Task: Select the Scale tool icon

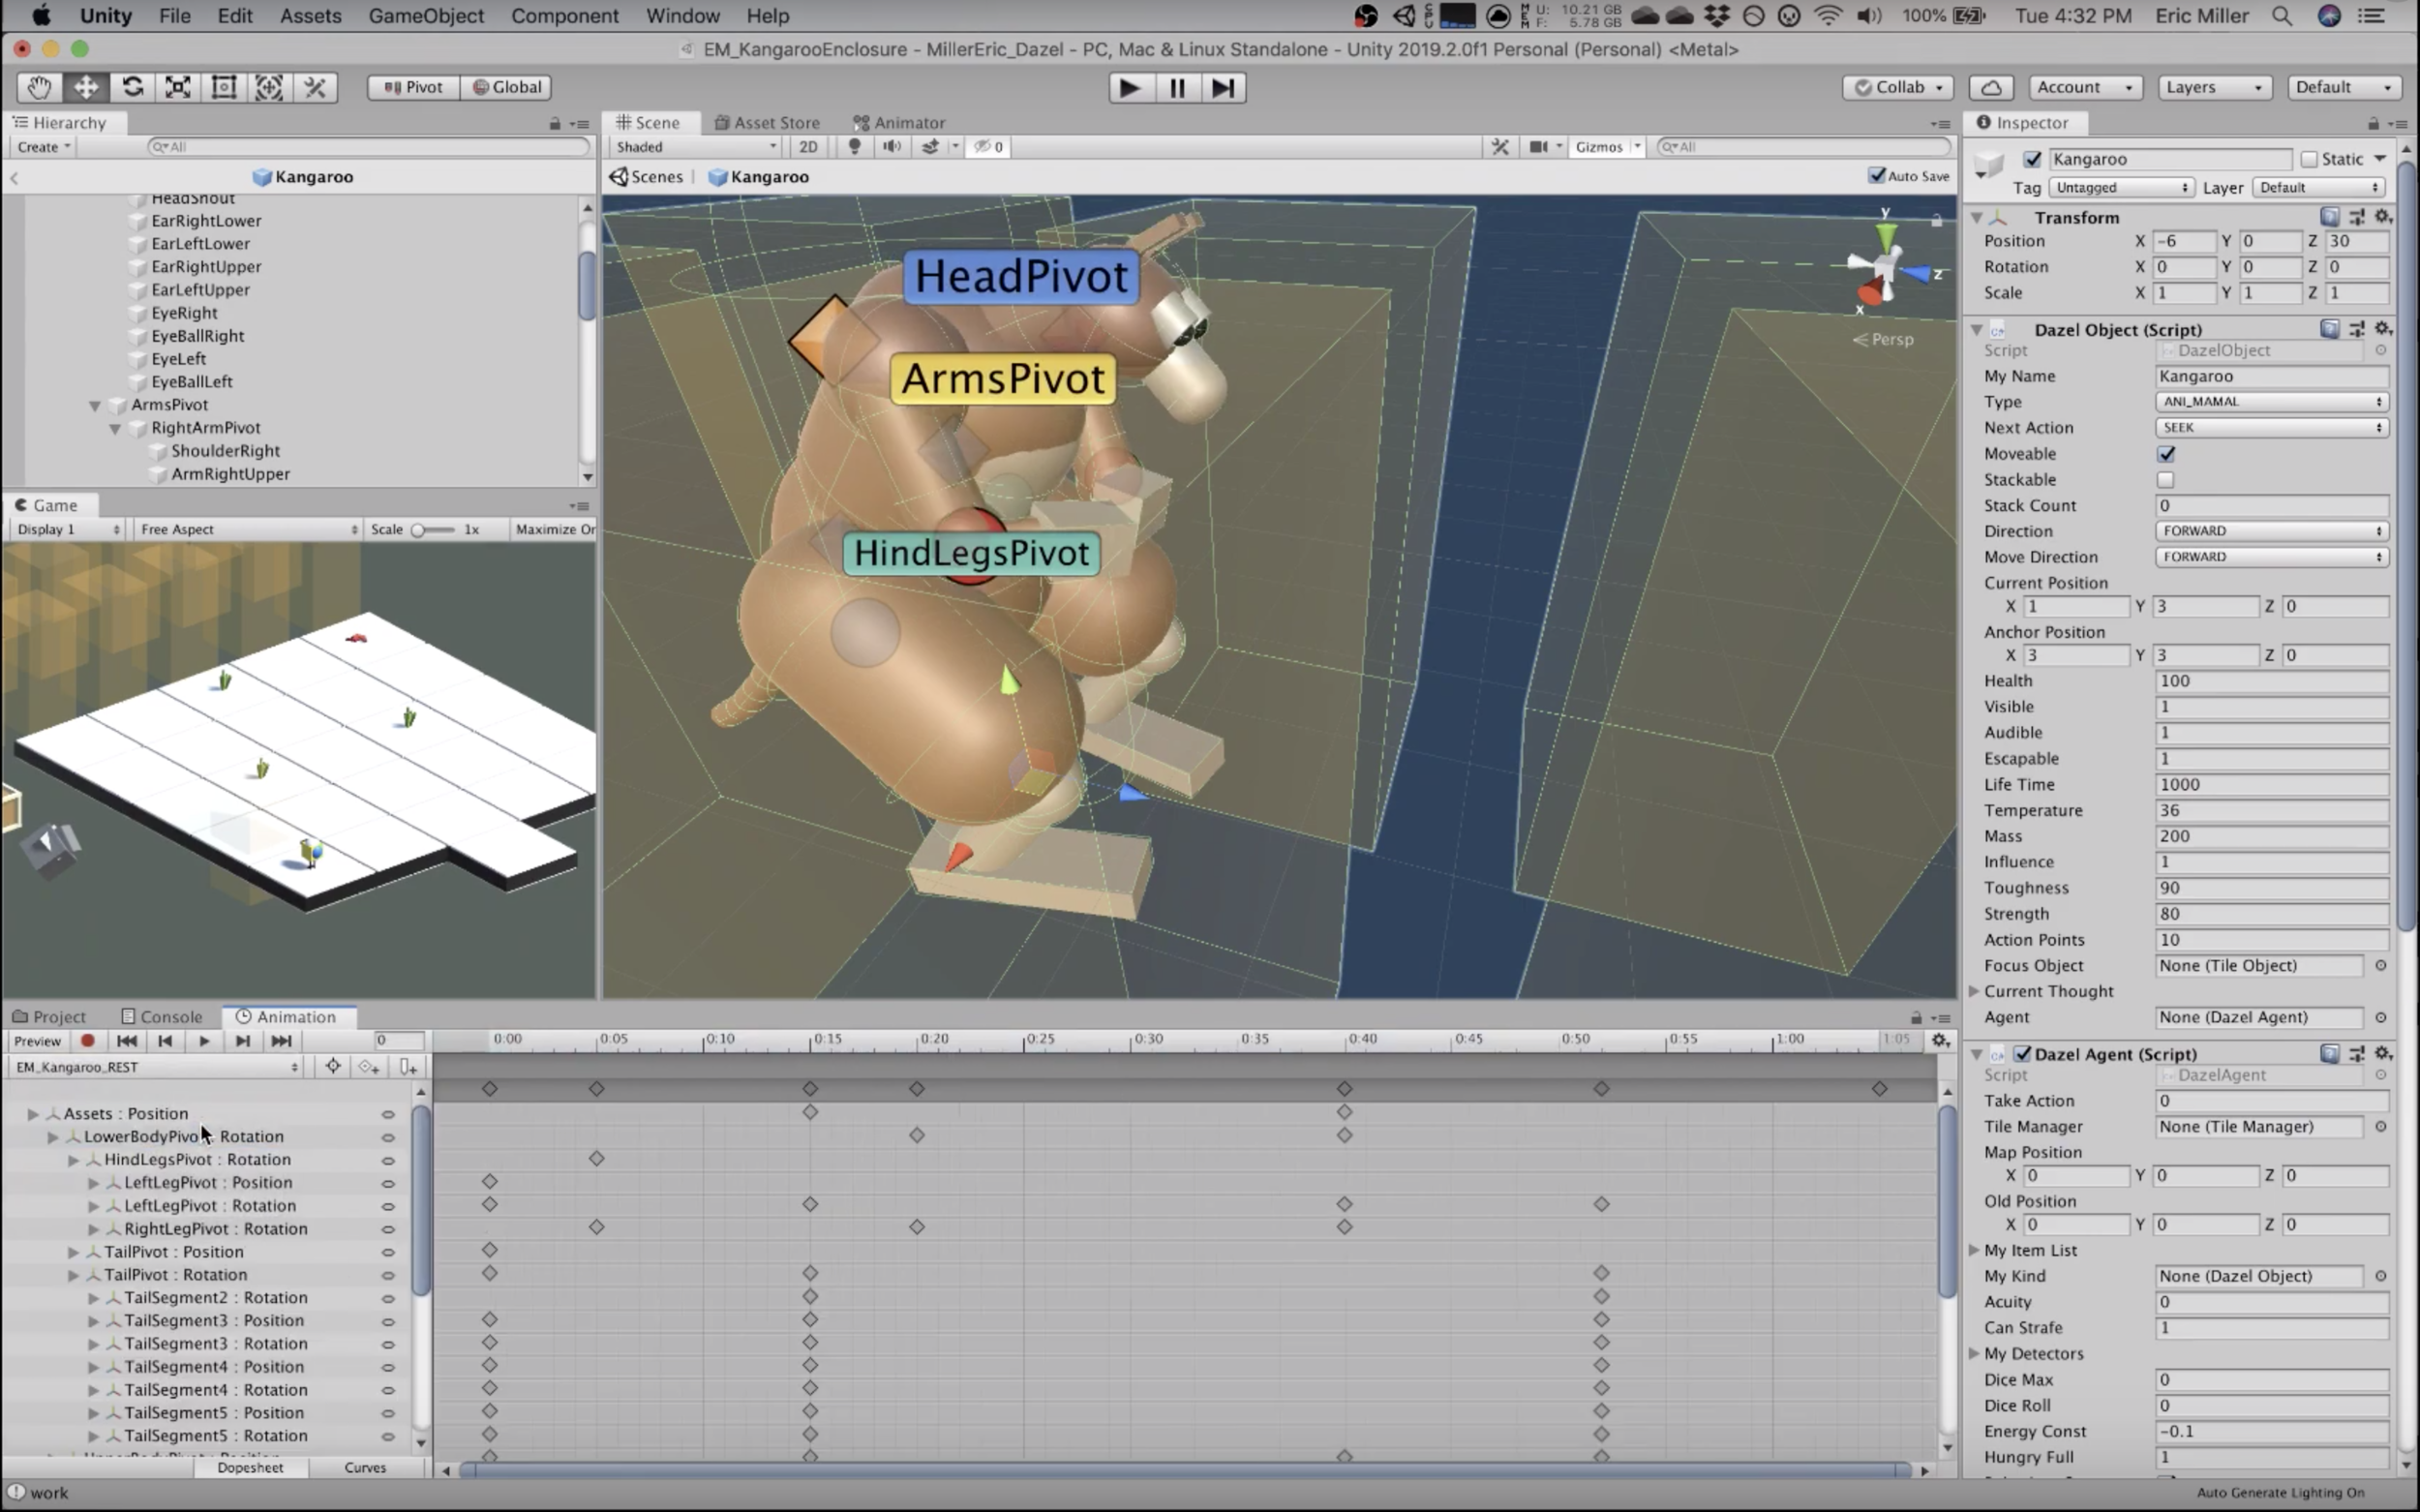Action: (x=178, y=87)
